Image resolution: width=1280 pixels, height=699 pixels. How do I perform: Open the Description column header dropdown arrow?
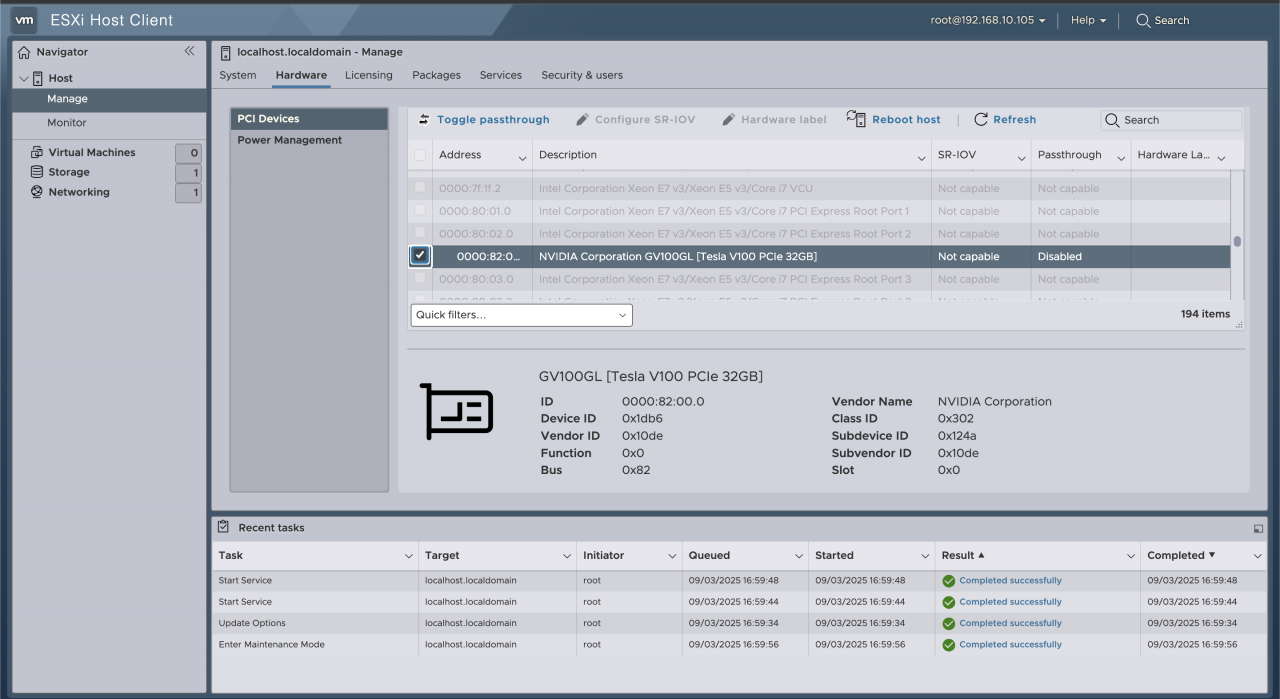coord(922,159)
